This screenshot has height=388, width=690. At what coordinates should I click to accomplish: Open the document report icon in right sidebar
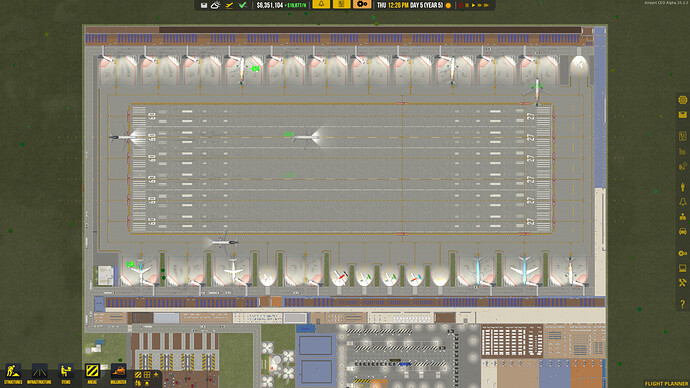683,136
